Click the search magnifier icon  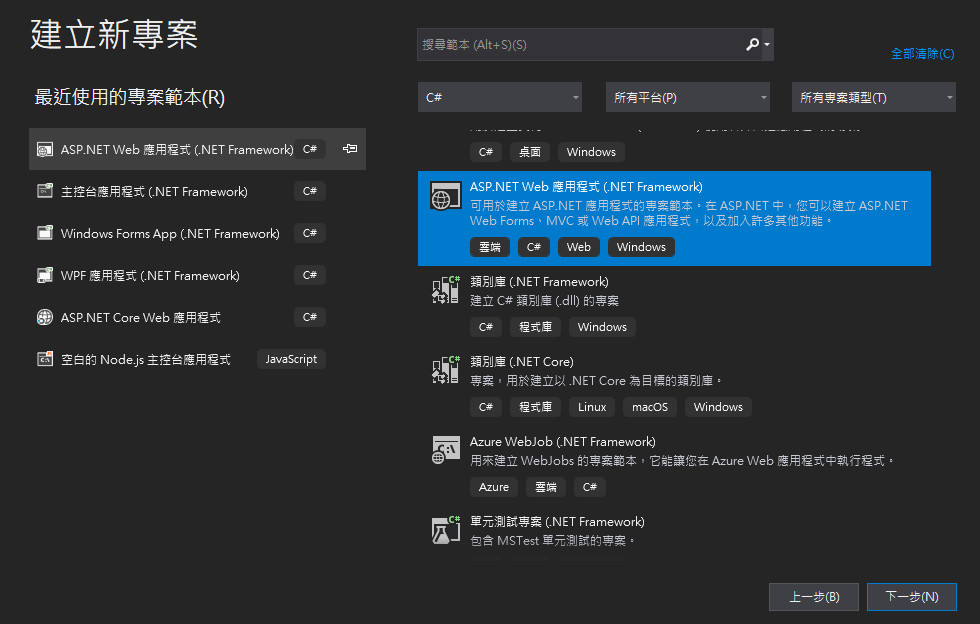click(752, 44)
